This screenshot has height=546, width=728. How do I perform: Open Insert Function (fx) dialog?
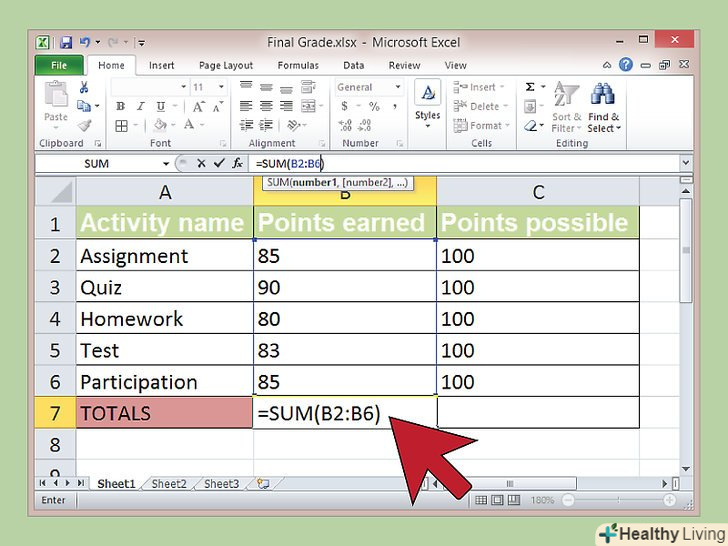tap(237, 163)
